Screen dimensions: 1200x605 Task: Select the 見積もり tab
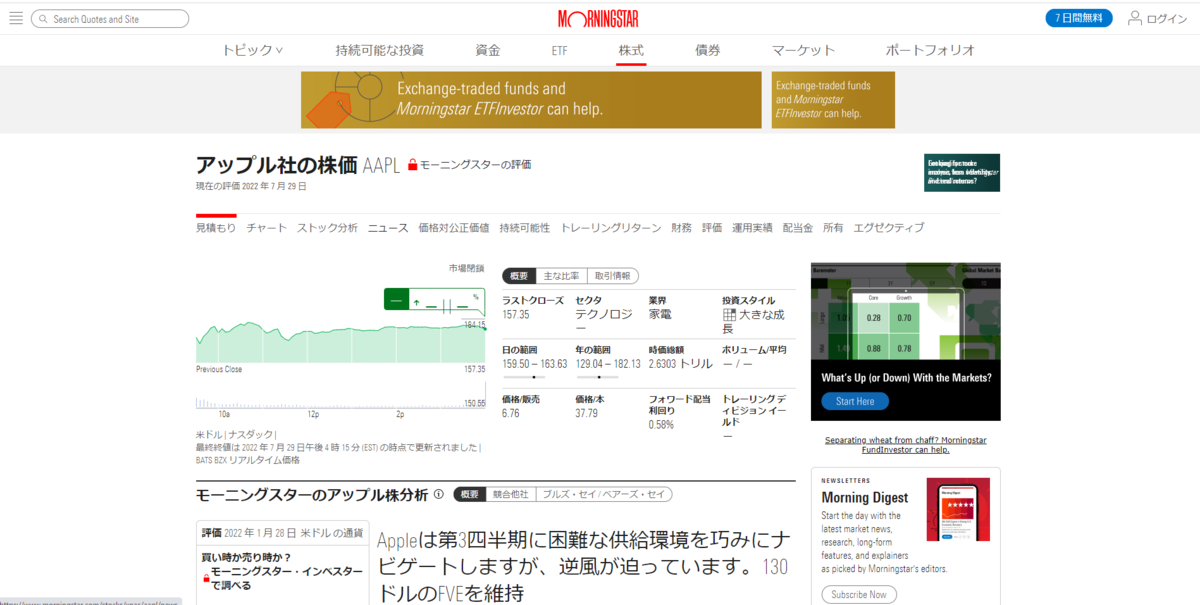216,228
